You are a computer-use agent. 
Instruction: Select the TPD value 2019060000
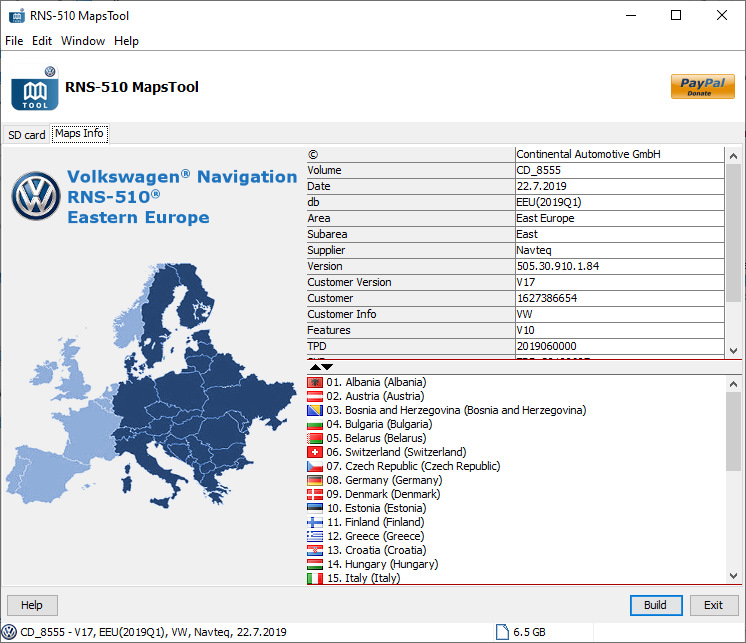pyautogui.click(x=619, y=346)
